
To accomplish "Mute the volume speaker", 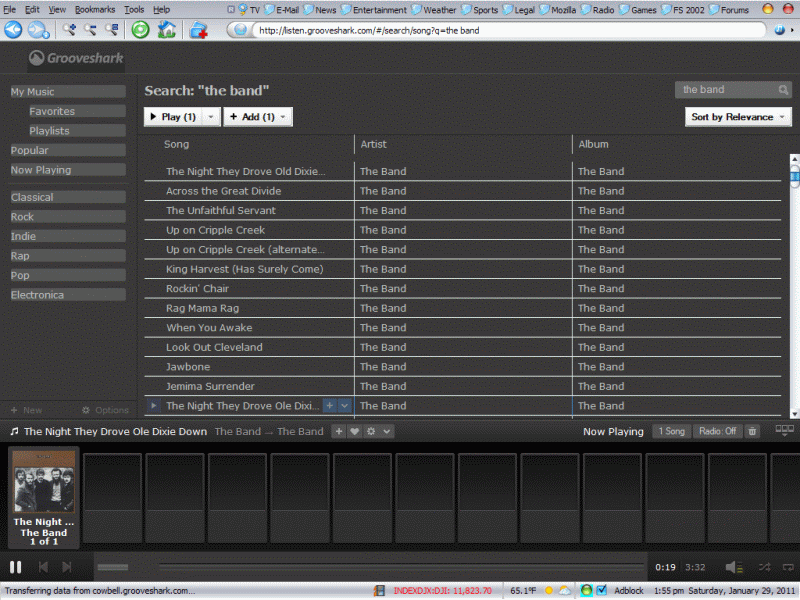I will [x=734, y=567].
